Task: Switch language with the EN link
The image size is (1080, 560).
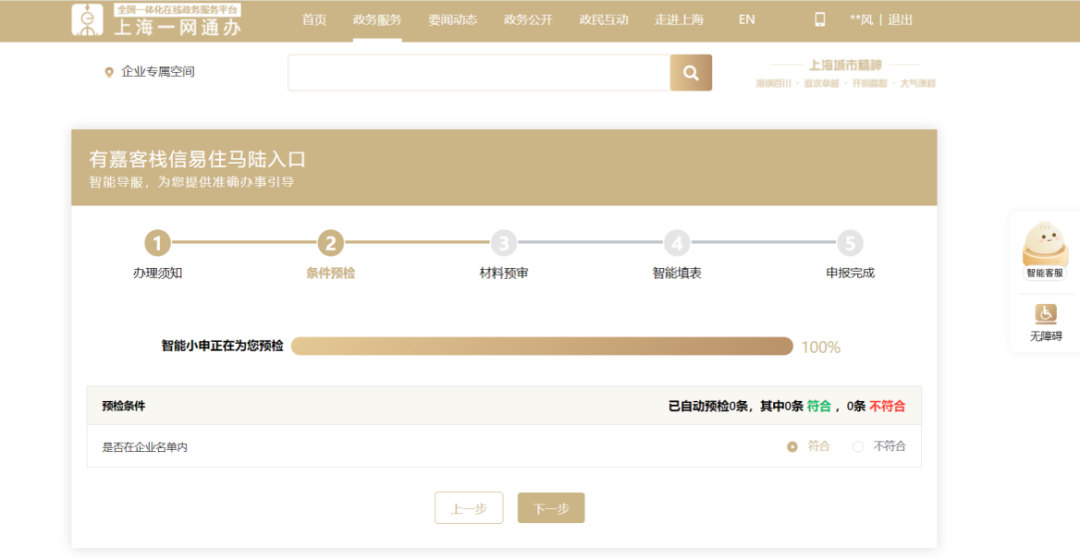Action: click(747, 20)
